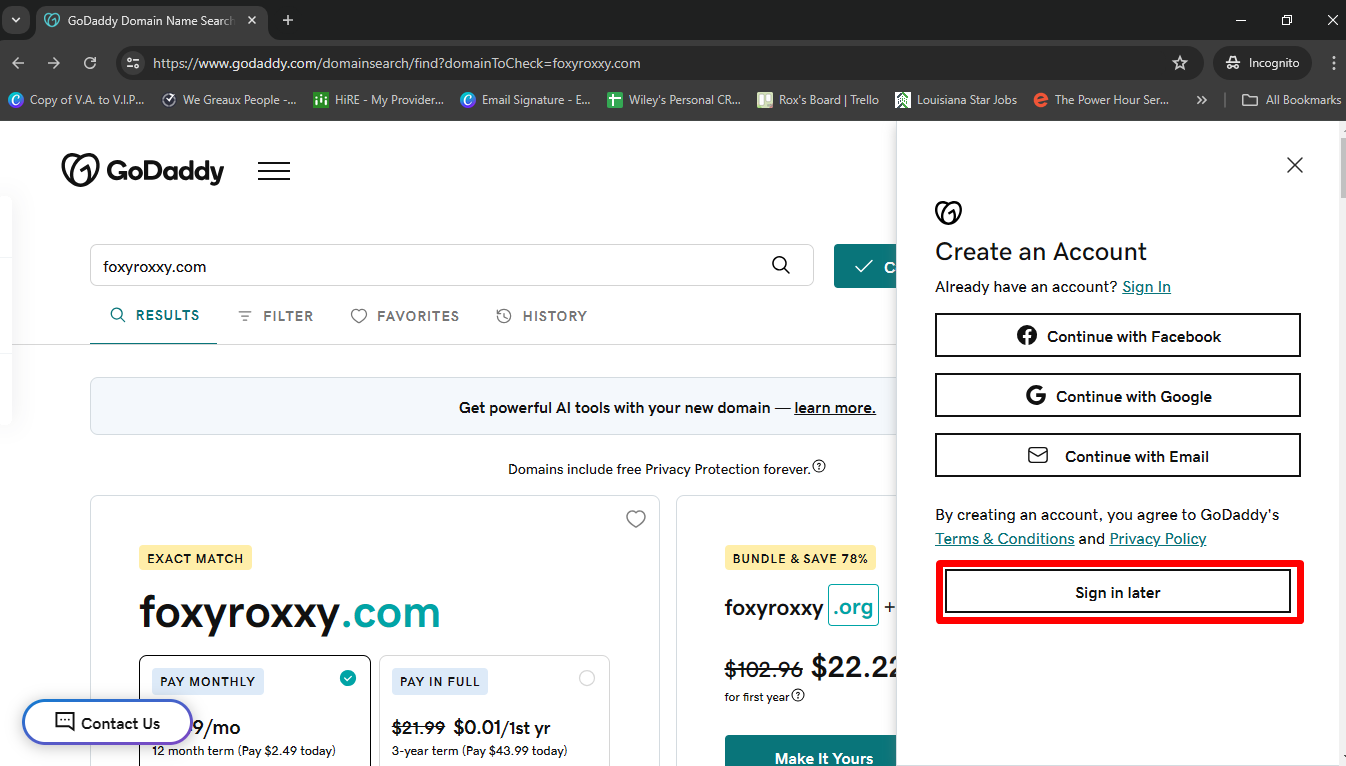Viewport: 1346px width, 766px height.
Task: Continue with Email
Action: pyautogui.click(x=1118, y=455)
